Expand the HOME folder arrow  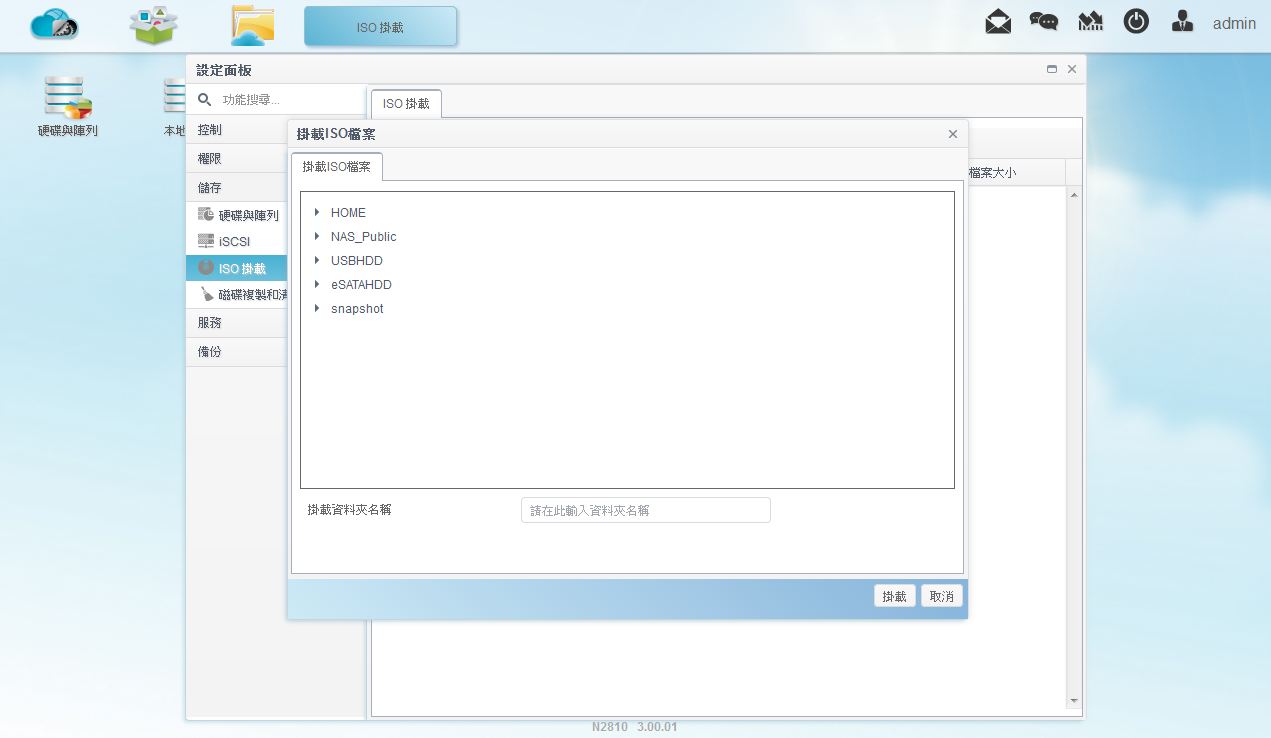(317, 212)
